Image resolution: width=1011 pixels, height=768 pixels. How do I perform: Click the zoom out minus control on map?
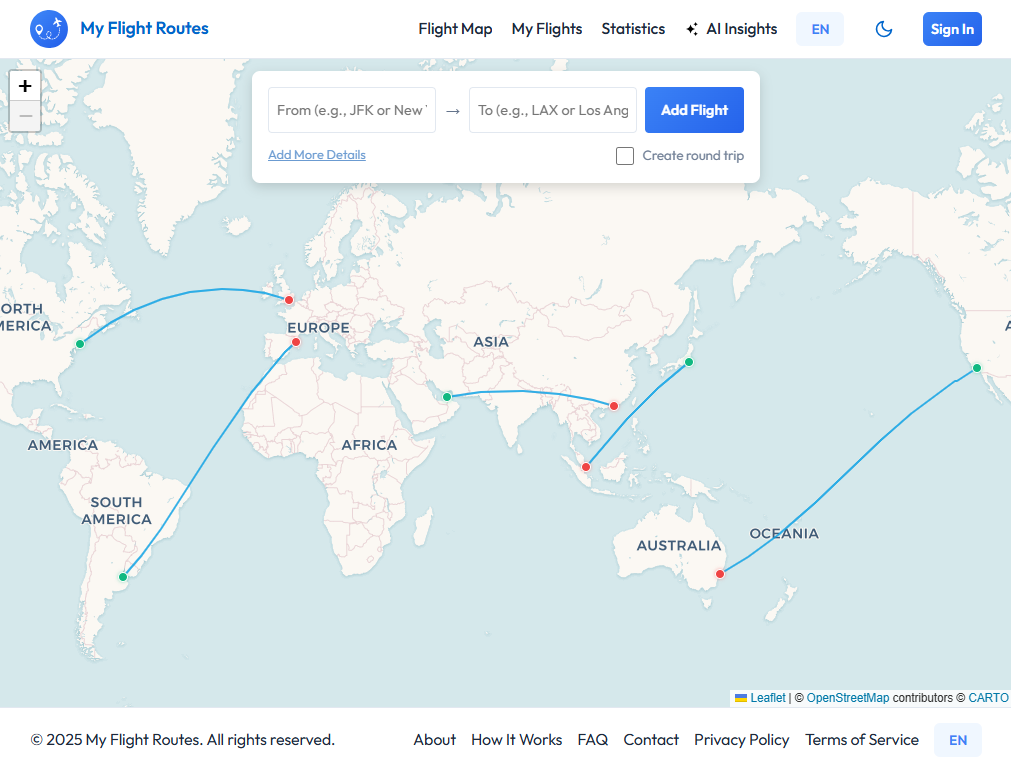coord(24,116)
